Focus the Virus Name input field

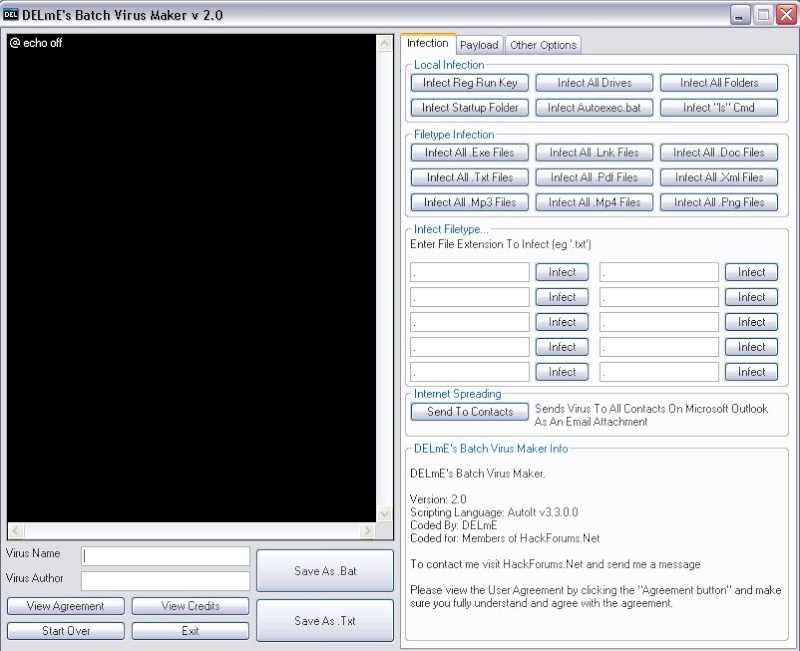tap(165, 556)
